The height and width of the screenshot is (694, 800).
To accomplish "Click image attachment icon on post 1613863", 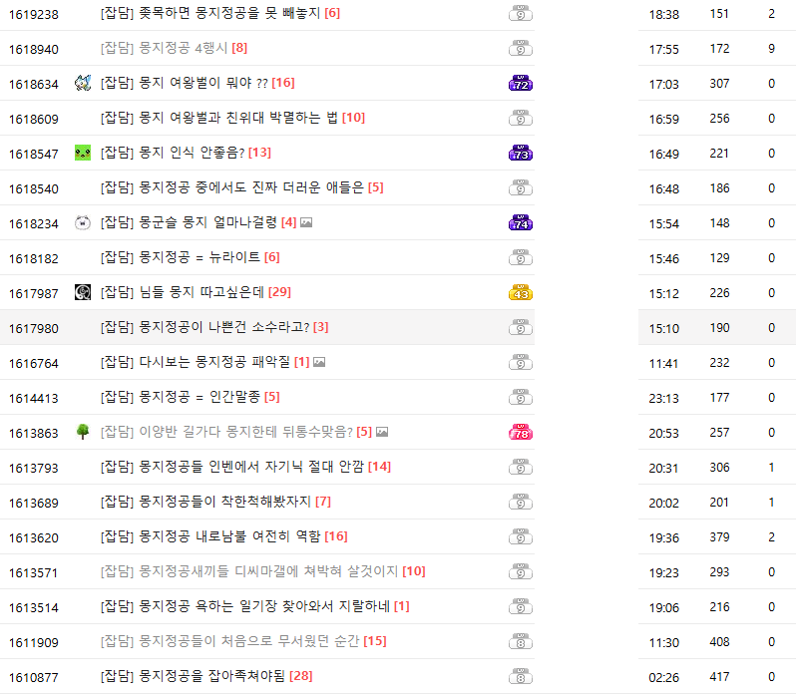I will 382,432.
